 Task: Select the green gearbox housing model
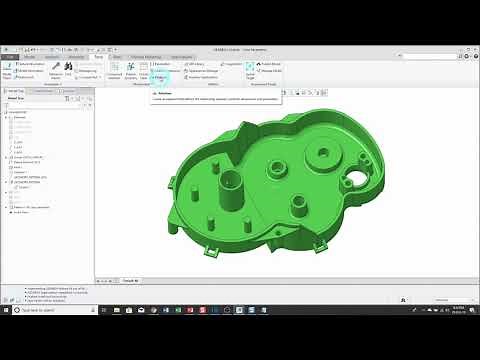[277, 182]
